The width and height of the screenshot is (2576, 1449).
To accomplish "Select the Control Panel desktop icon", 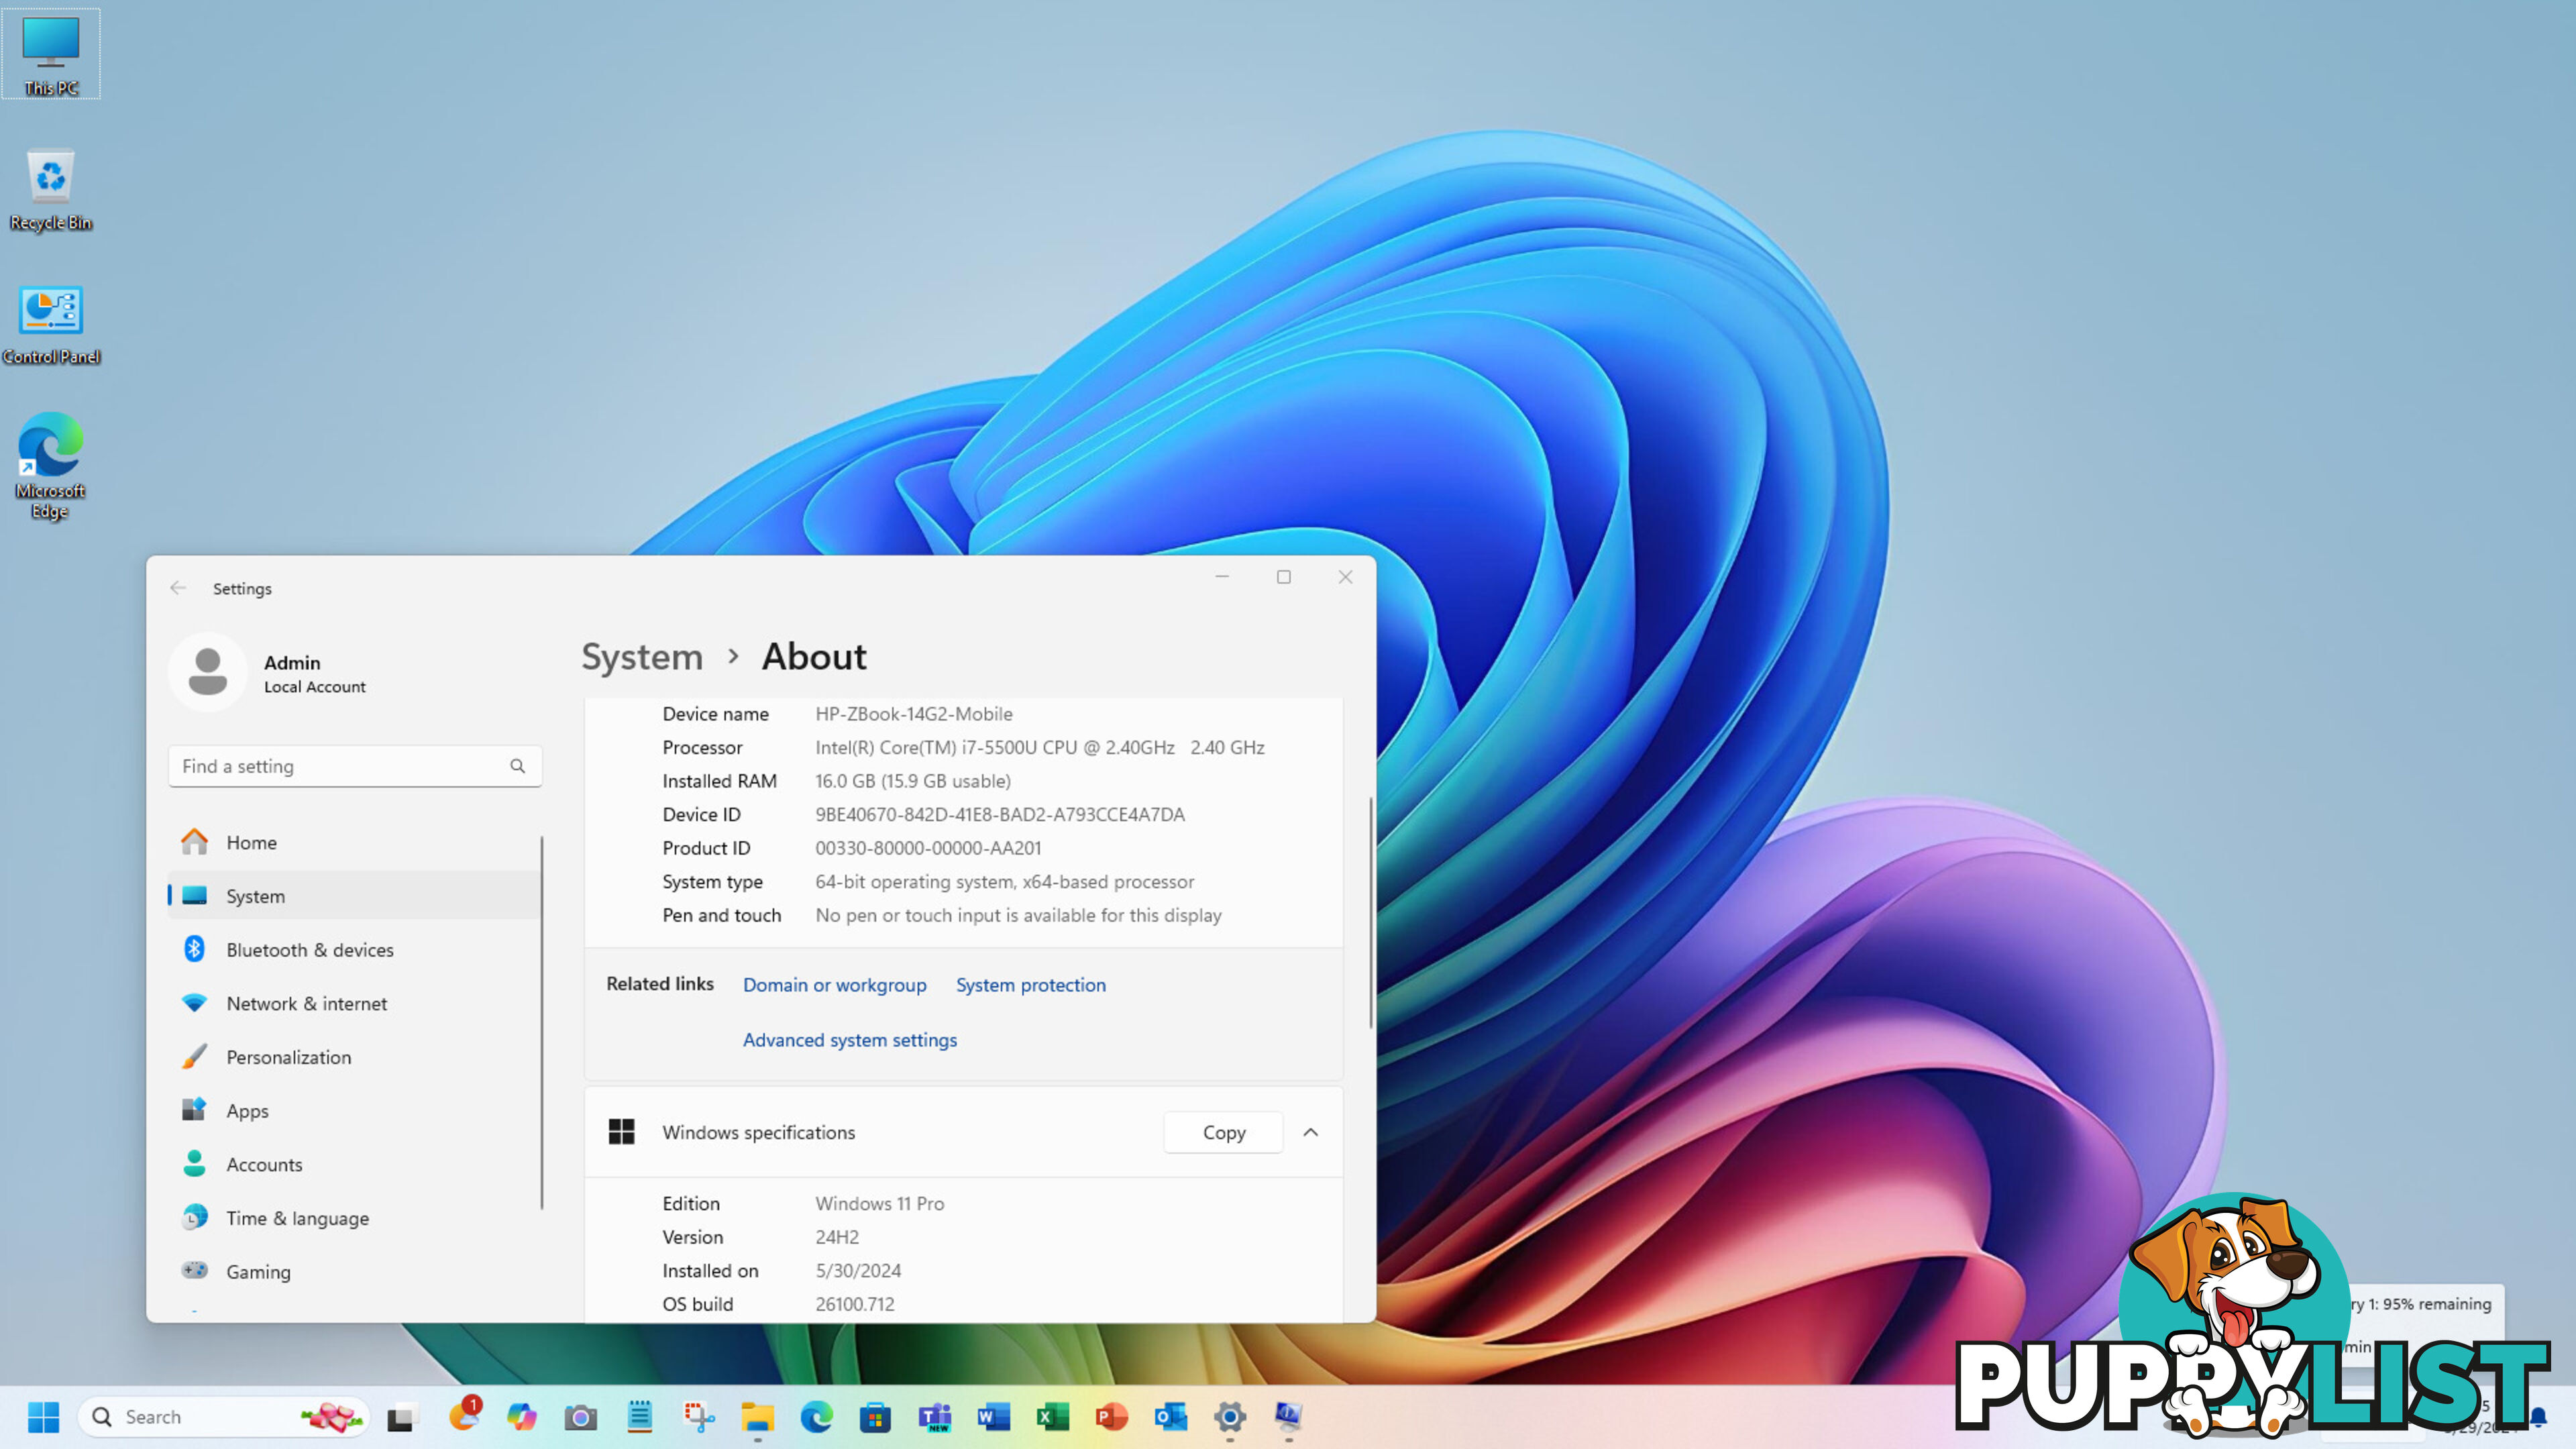I will (x=51, y=325).
